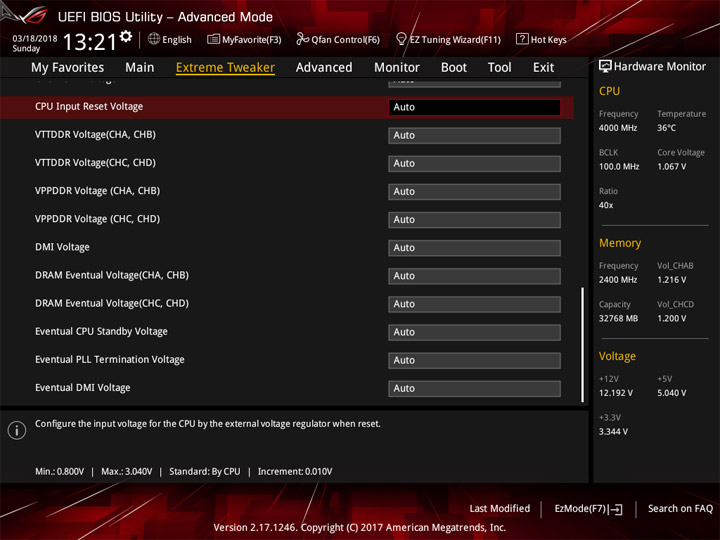Viewport: 720px width, 540px height.
Task: Launch EZ Tuning Wizard(F11)
Action: [448, 39]
